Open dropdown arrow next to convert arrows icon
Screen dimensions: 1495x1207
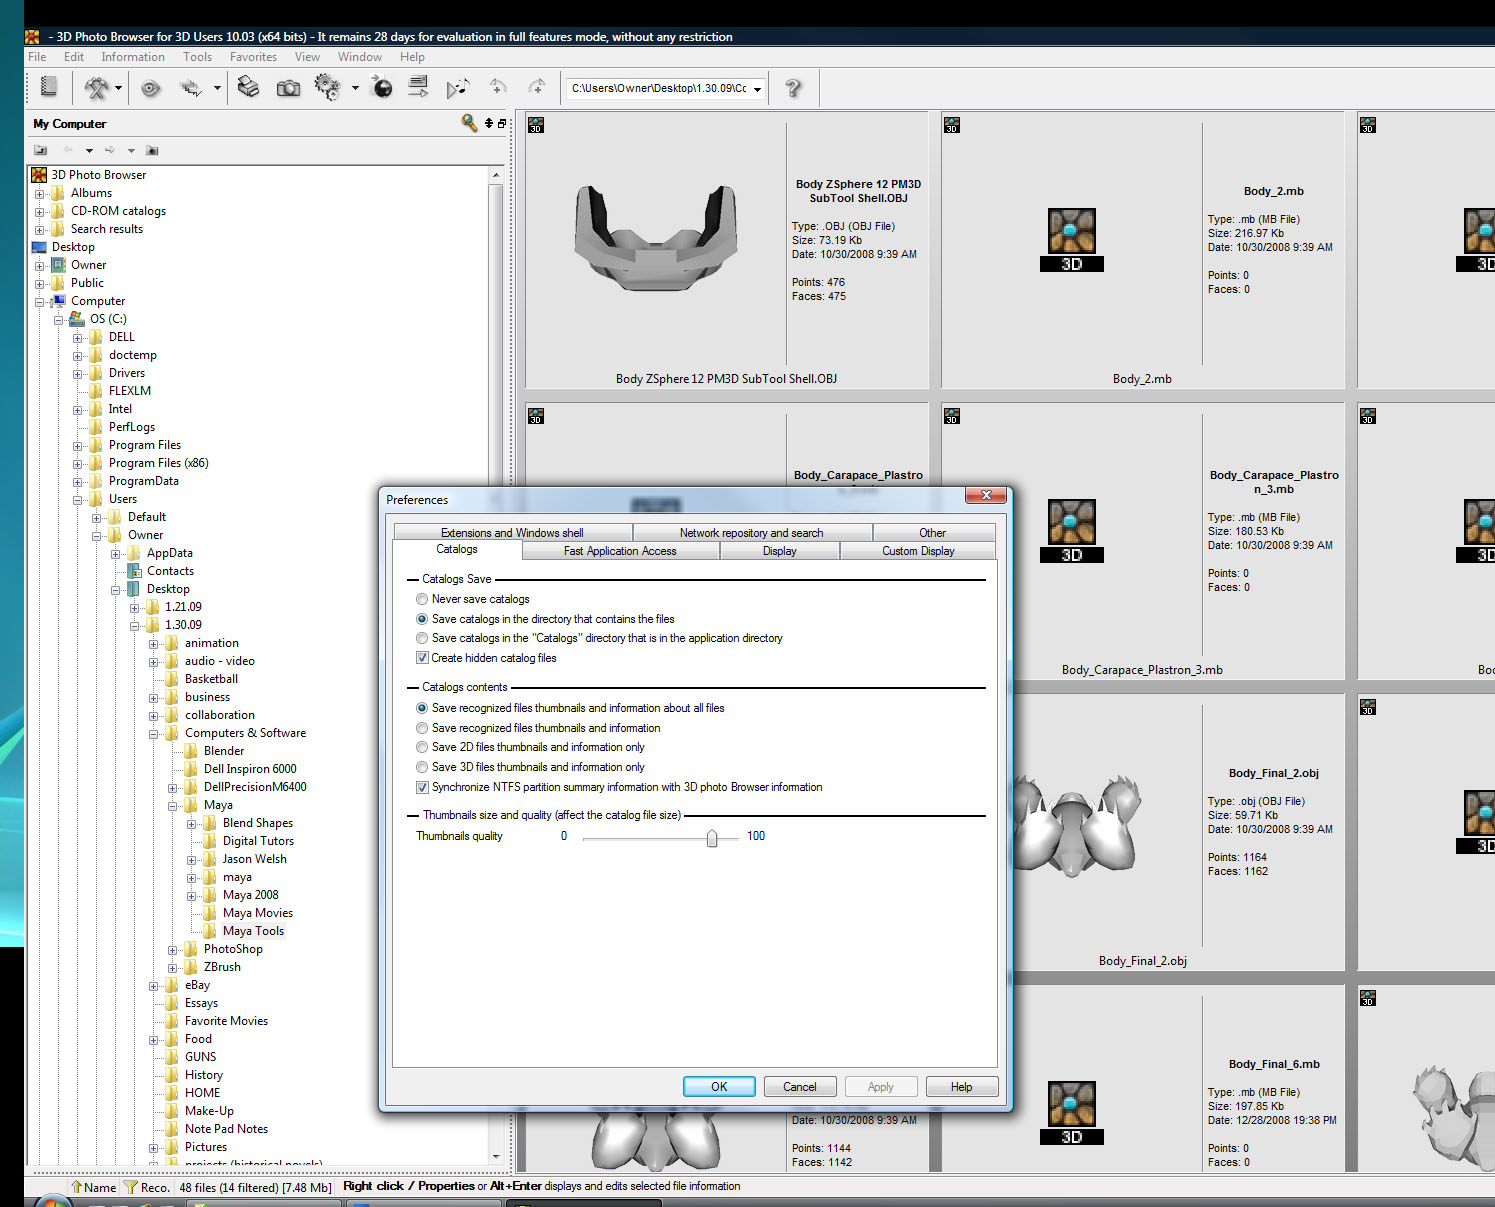(x=217, y=88)
